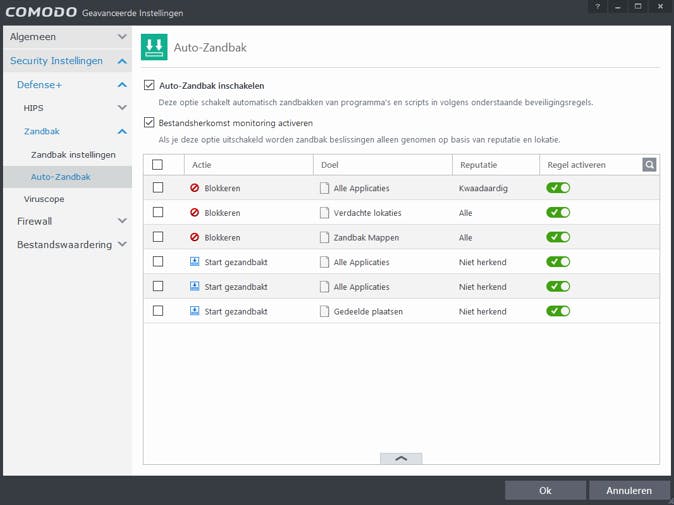This screenshot has height=505, width=674.
Task: Disable rule toggle for Kwaadaardig row
Action: click(558, 188)
